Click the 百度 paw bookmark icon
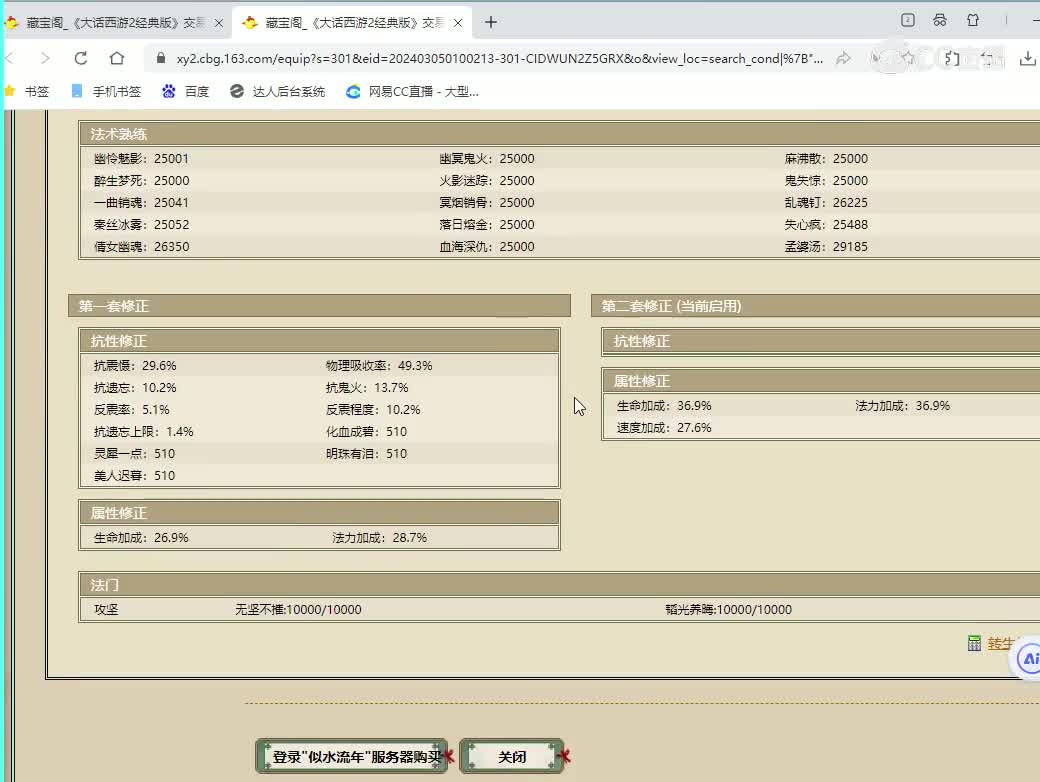This screenshot has width=1040, height=782. tap(168, 92)
